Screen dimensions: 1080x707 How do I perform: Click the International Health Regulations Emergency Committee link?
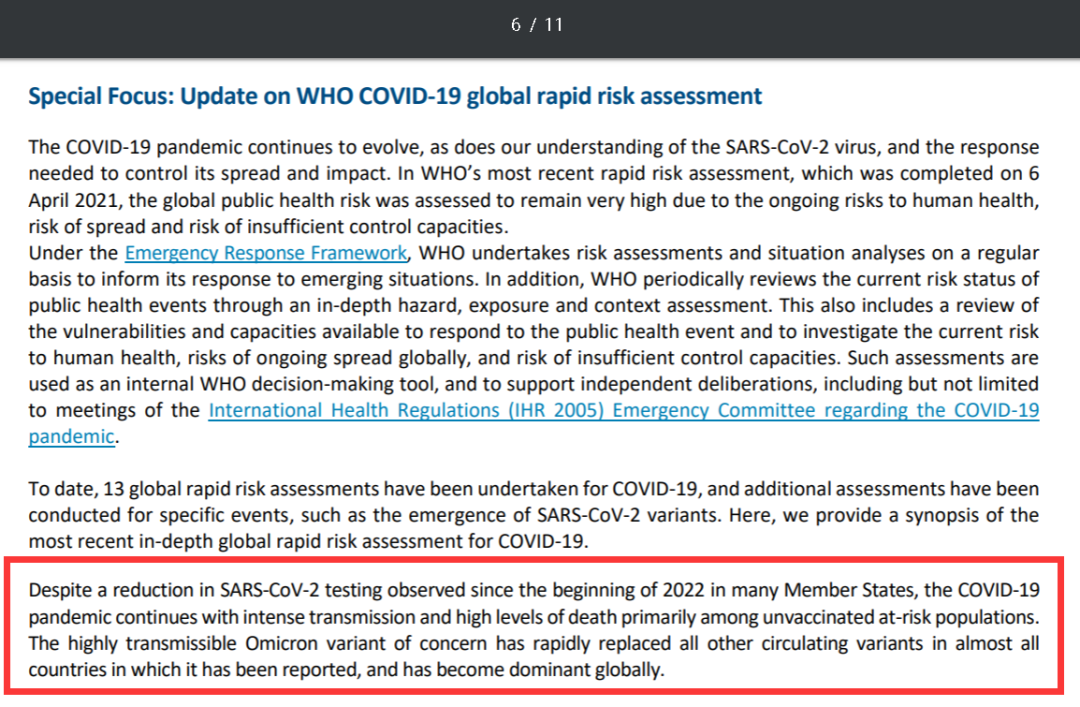(x=623, y=410)
